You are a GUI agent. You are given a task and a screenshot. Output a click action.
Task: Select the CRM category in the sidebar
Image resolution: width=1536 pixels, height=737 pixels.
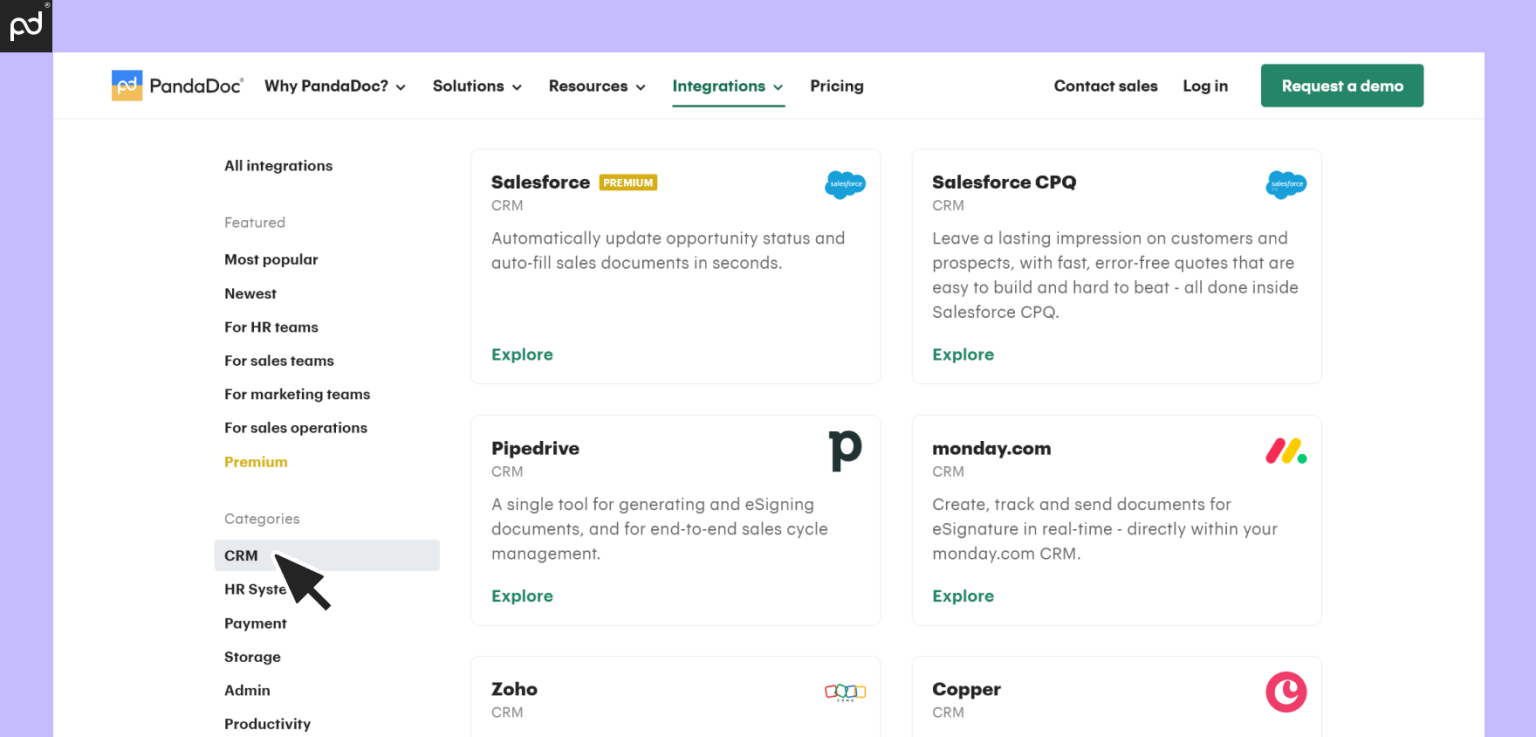(x=241, y=555)
